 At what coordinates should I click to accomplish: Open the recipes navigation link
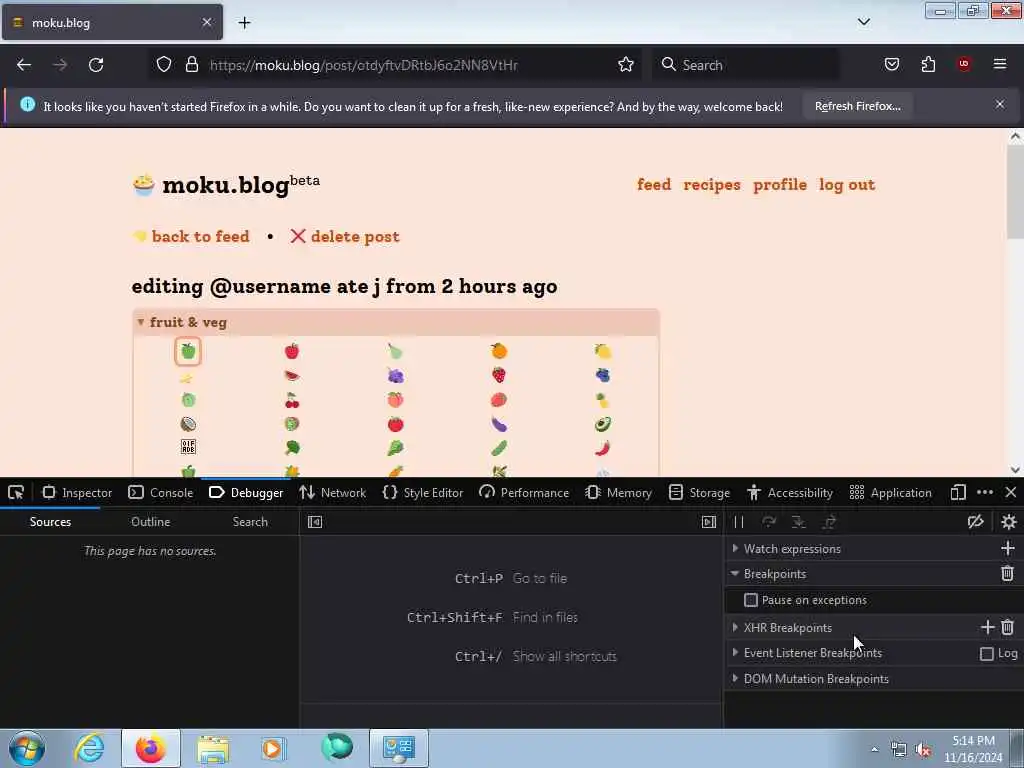coord(712,185)
